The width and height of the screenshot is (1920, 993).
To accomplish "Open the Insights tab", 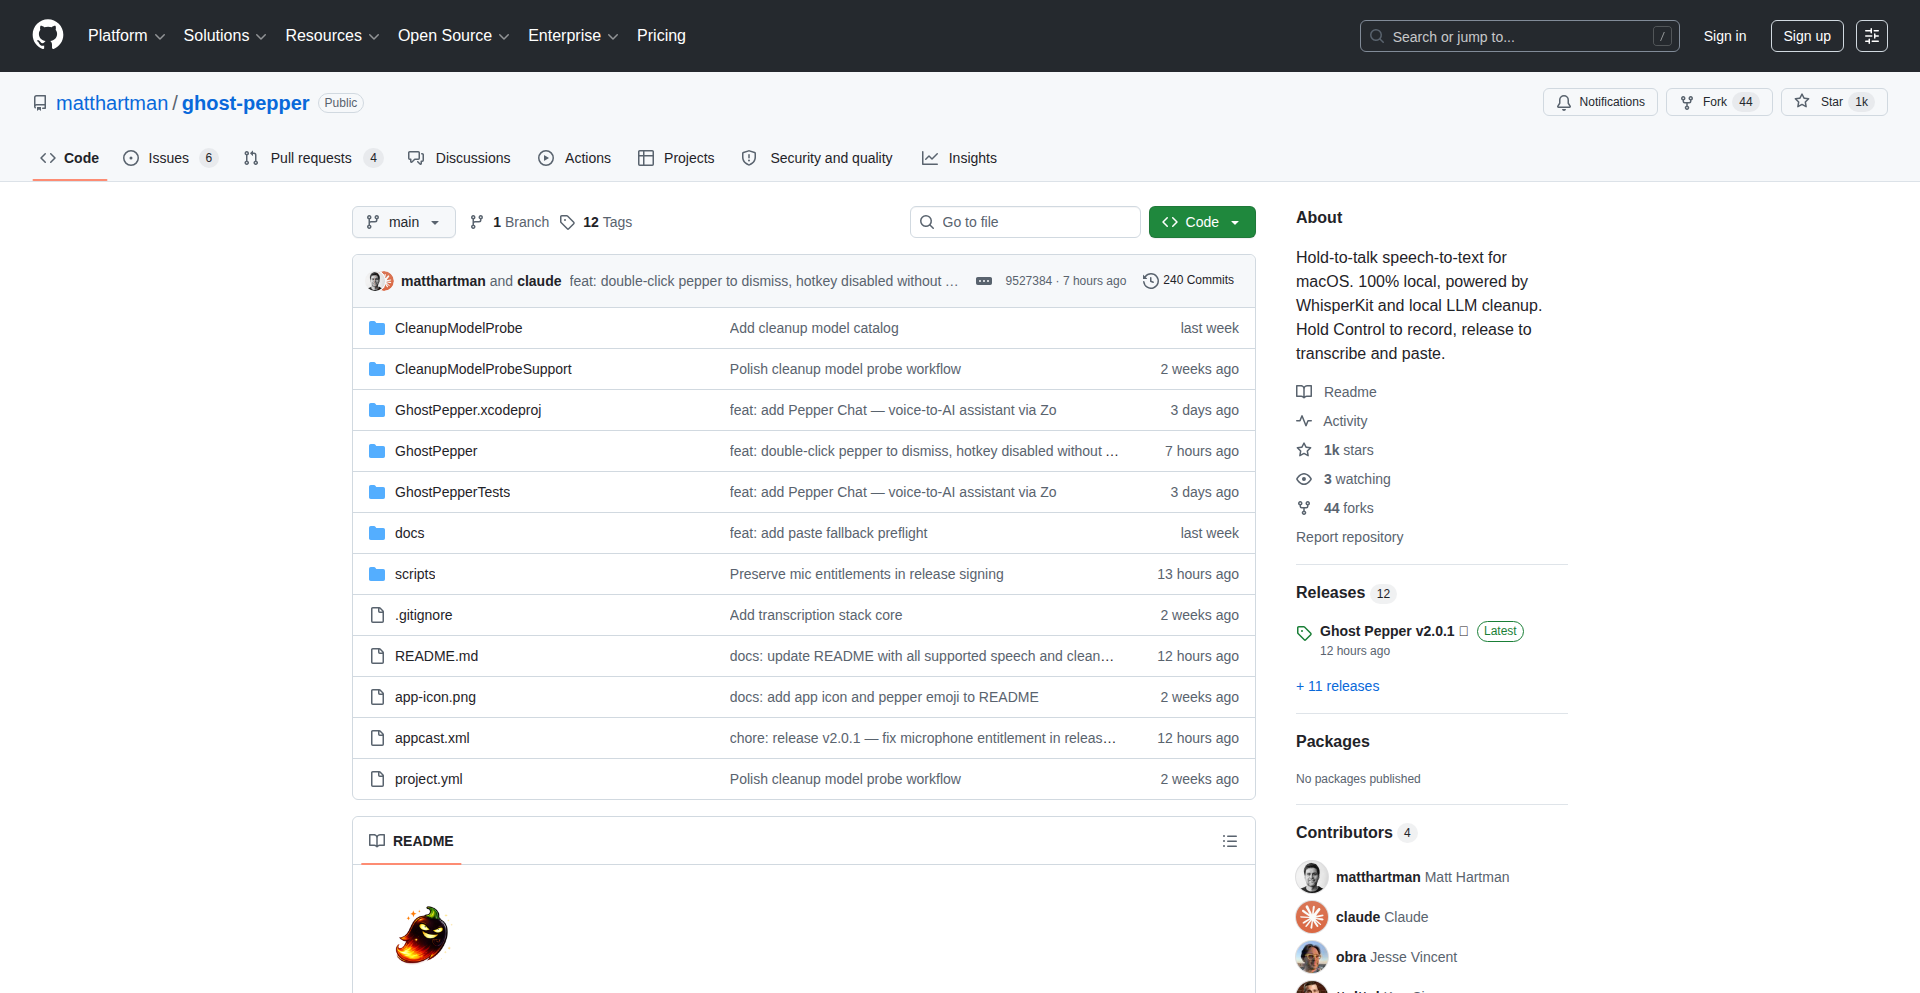I will 959,158.
